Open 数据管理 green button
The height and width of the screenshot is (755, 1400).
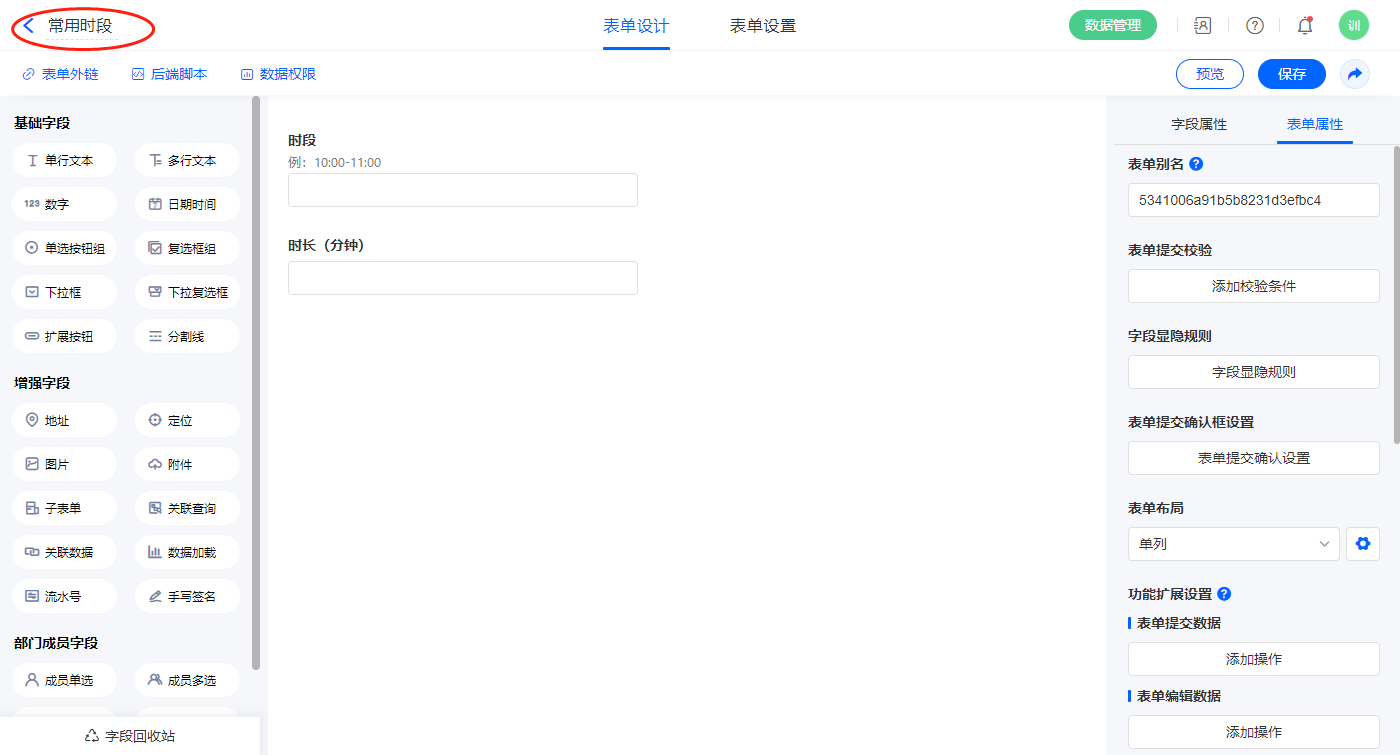point(1112,26)
